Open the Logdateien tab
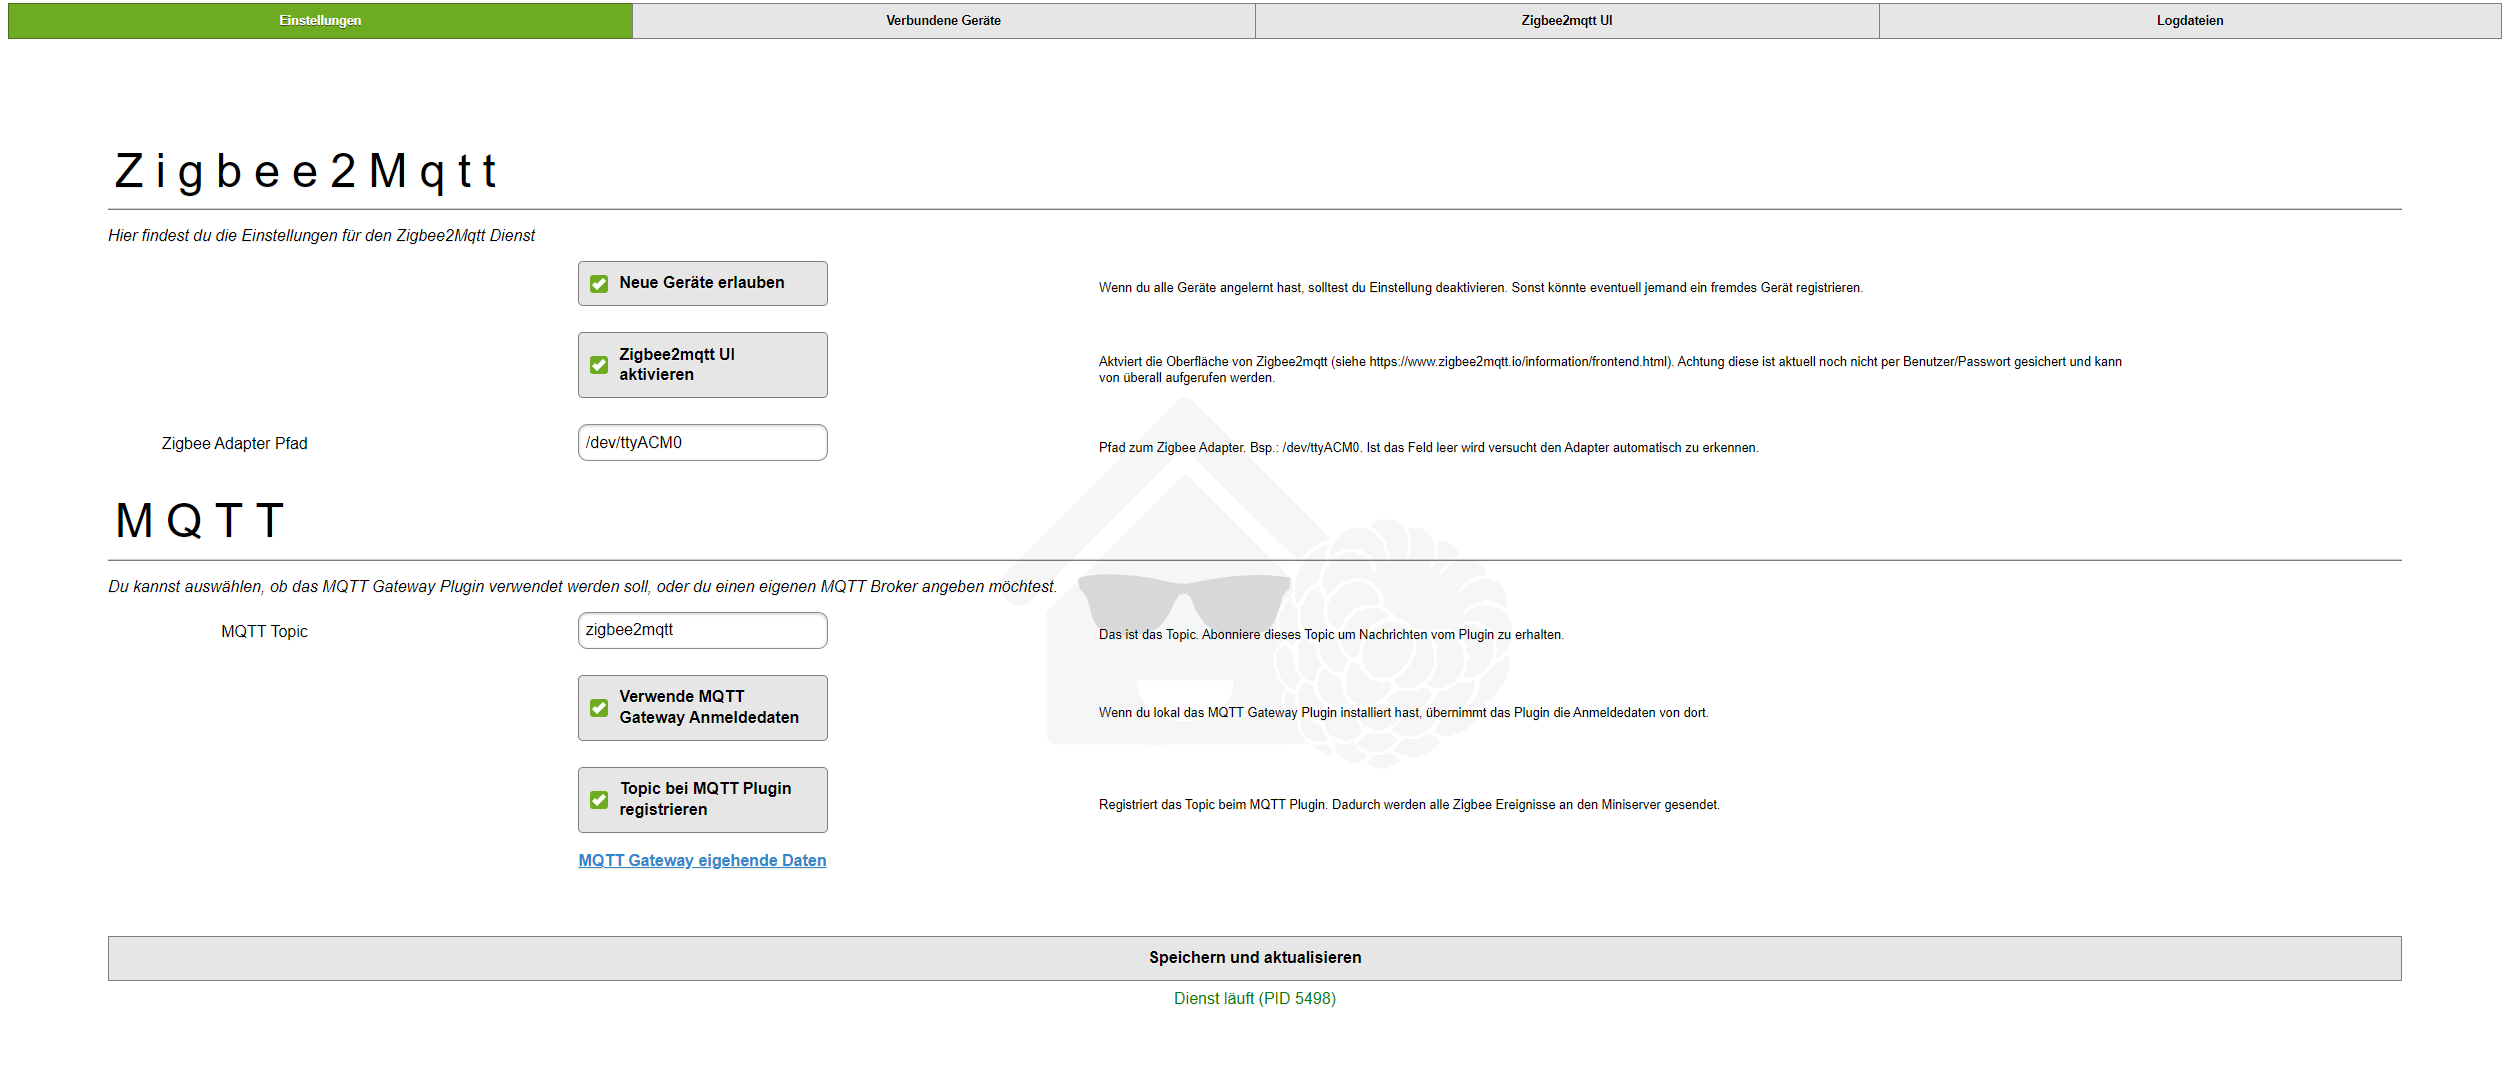Viewport: 2507px width, 1091px height. click(x=2189, y=21)
